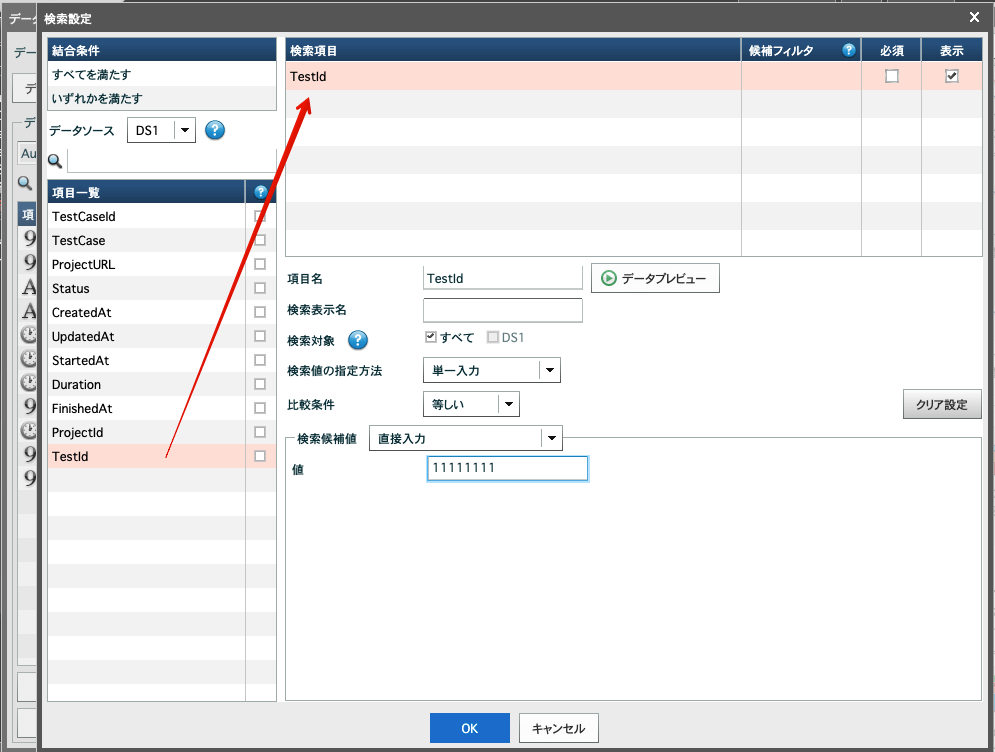Click the 表示 column header
The width and height of the screenshot is (995, 752).
(x=952, y=50)
